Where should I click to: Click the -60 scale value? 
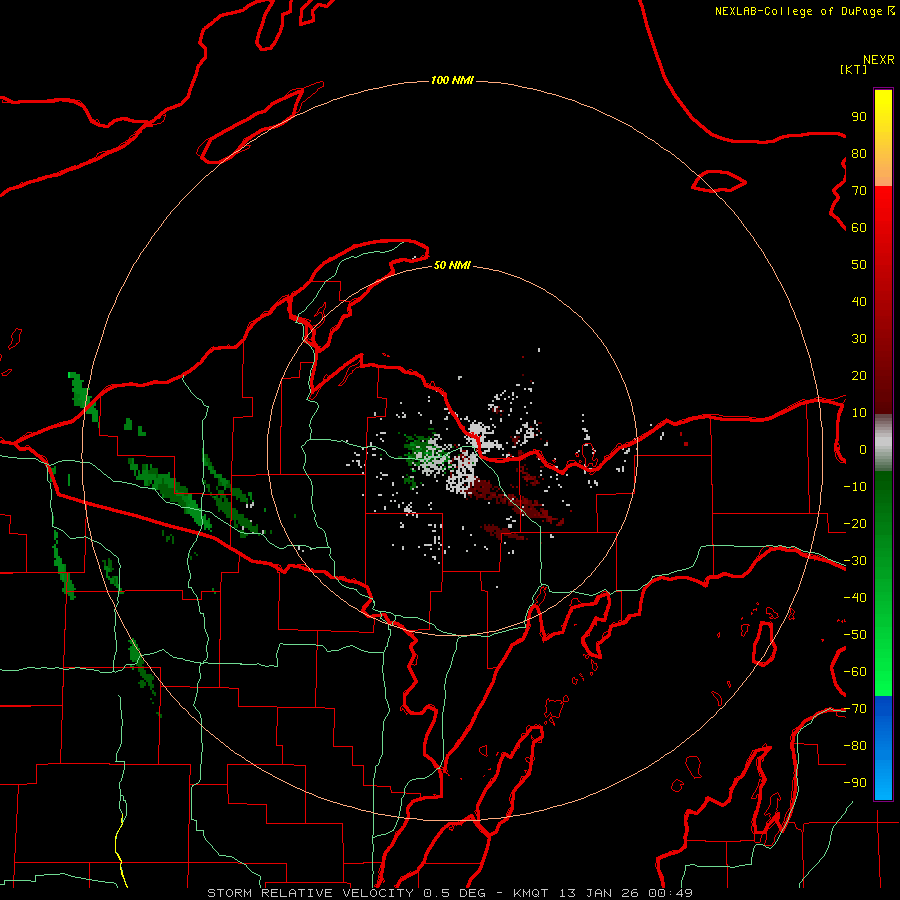(x=855, y=672)
